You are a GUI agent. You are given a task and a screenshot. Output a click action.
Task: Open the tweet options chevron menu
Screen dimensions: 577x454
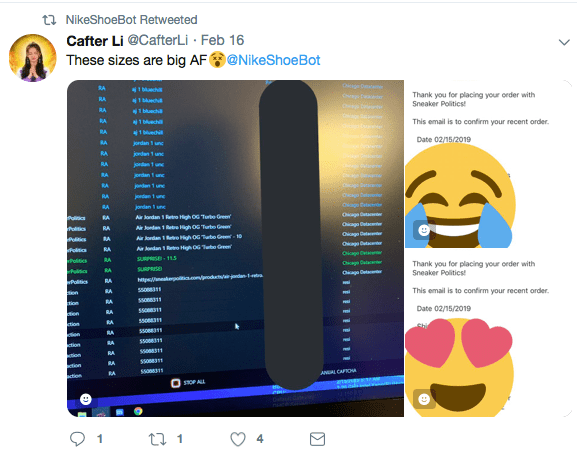pos(564,42)
